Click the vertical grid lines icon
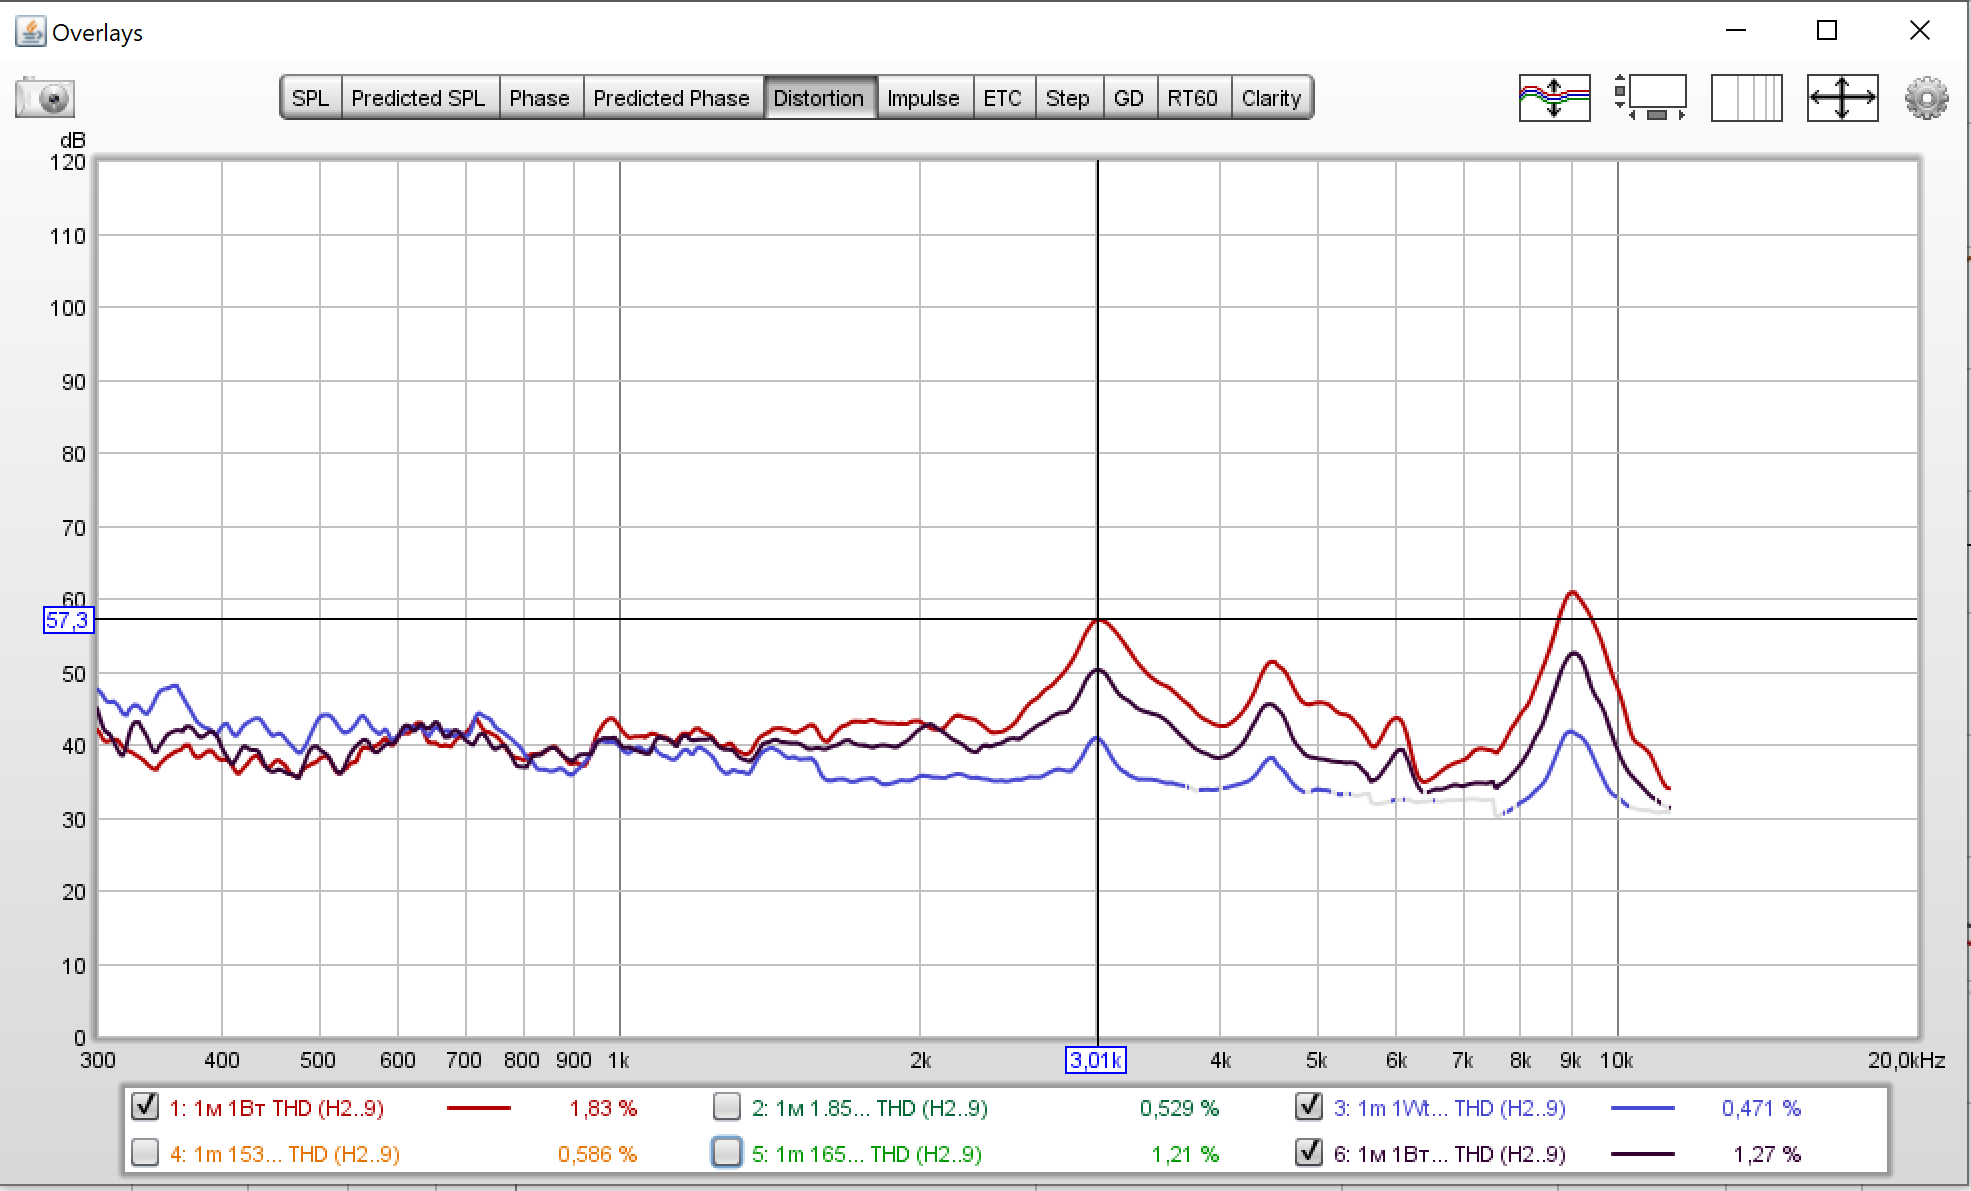The width and height of the screenshot is (1971, 1191). click(x=1746, y=98)
